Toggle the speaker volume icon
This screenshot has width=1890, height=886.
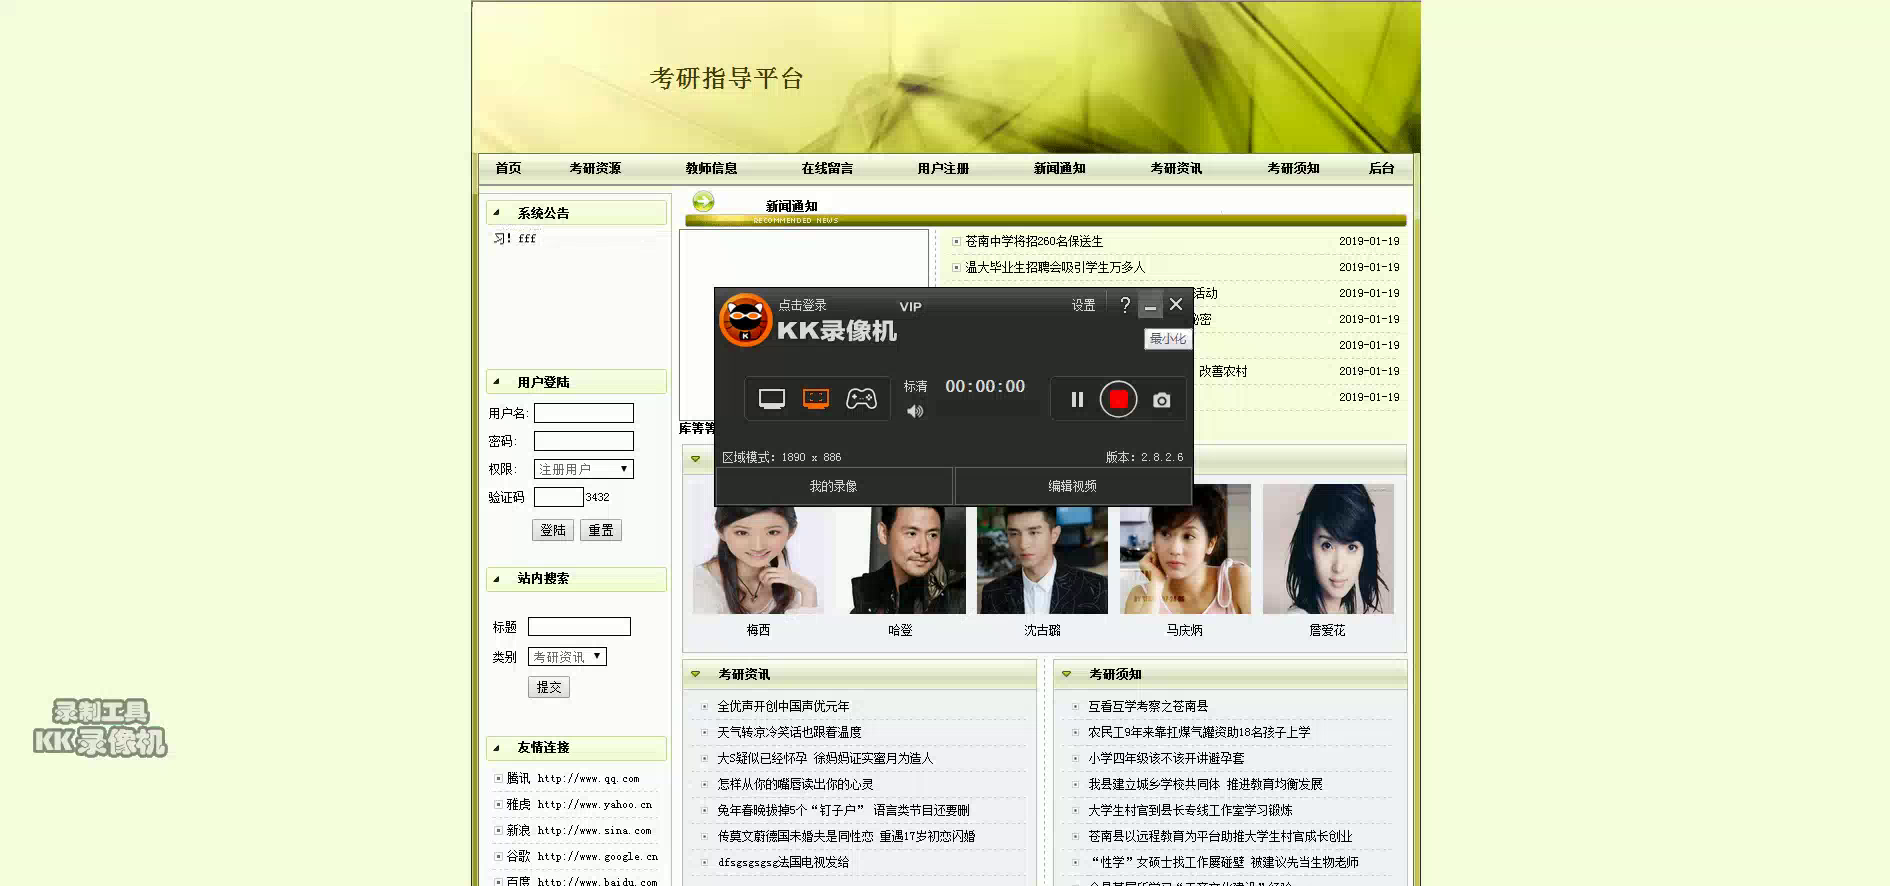(x=915, y=411)
